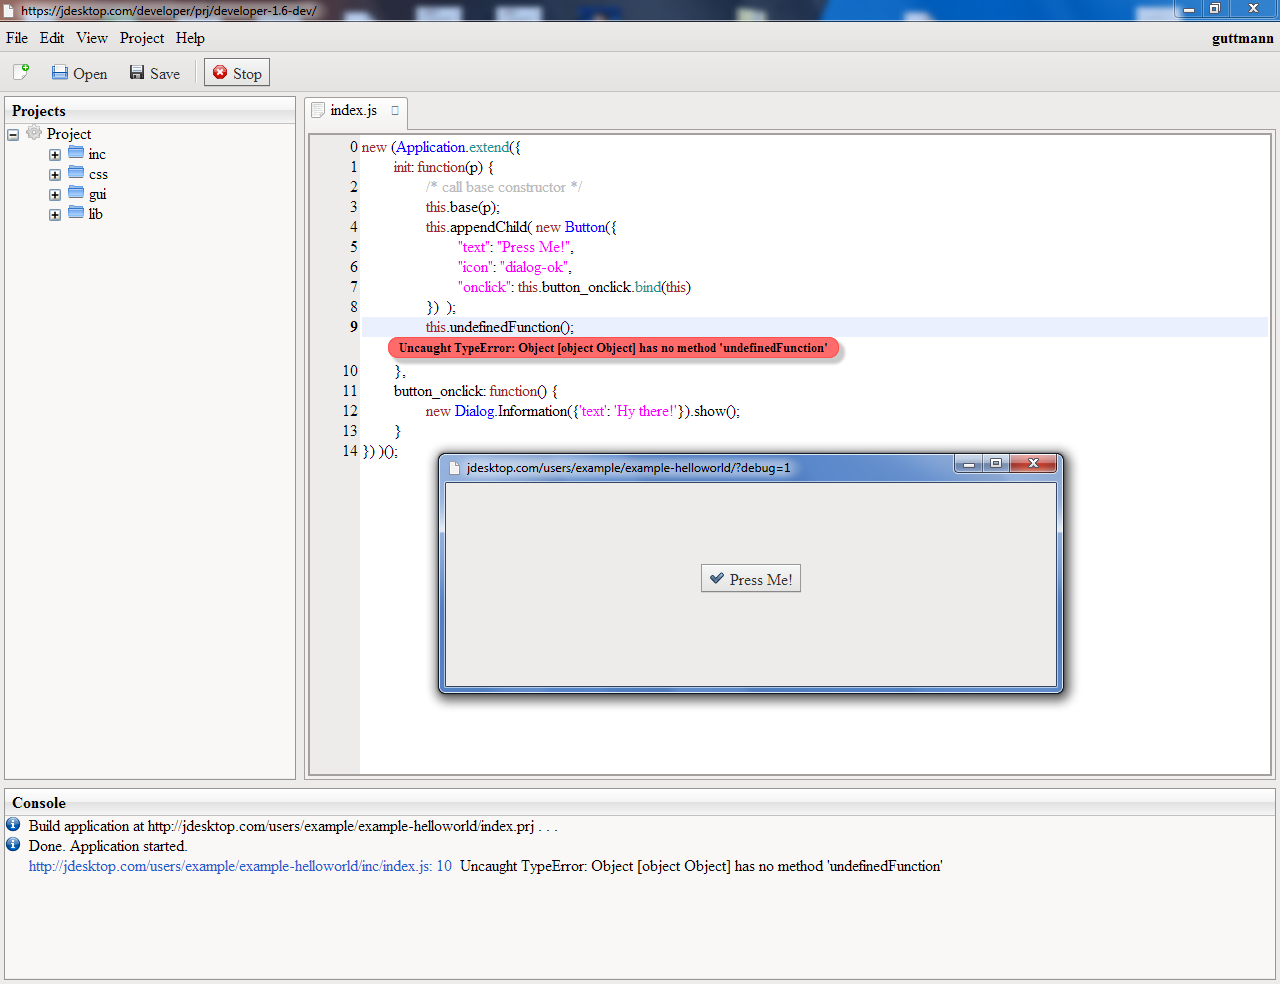Click the "Press Me!" string on line 5
Screen dimensions: 1281x984
coord(534,247)
